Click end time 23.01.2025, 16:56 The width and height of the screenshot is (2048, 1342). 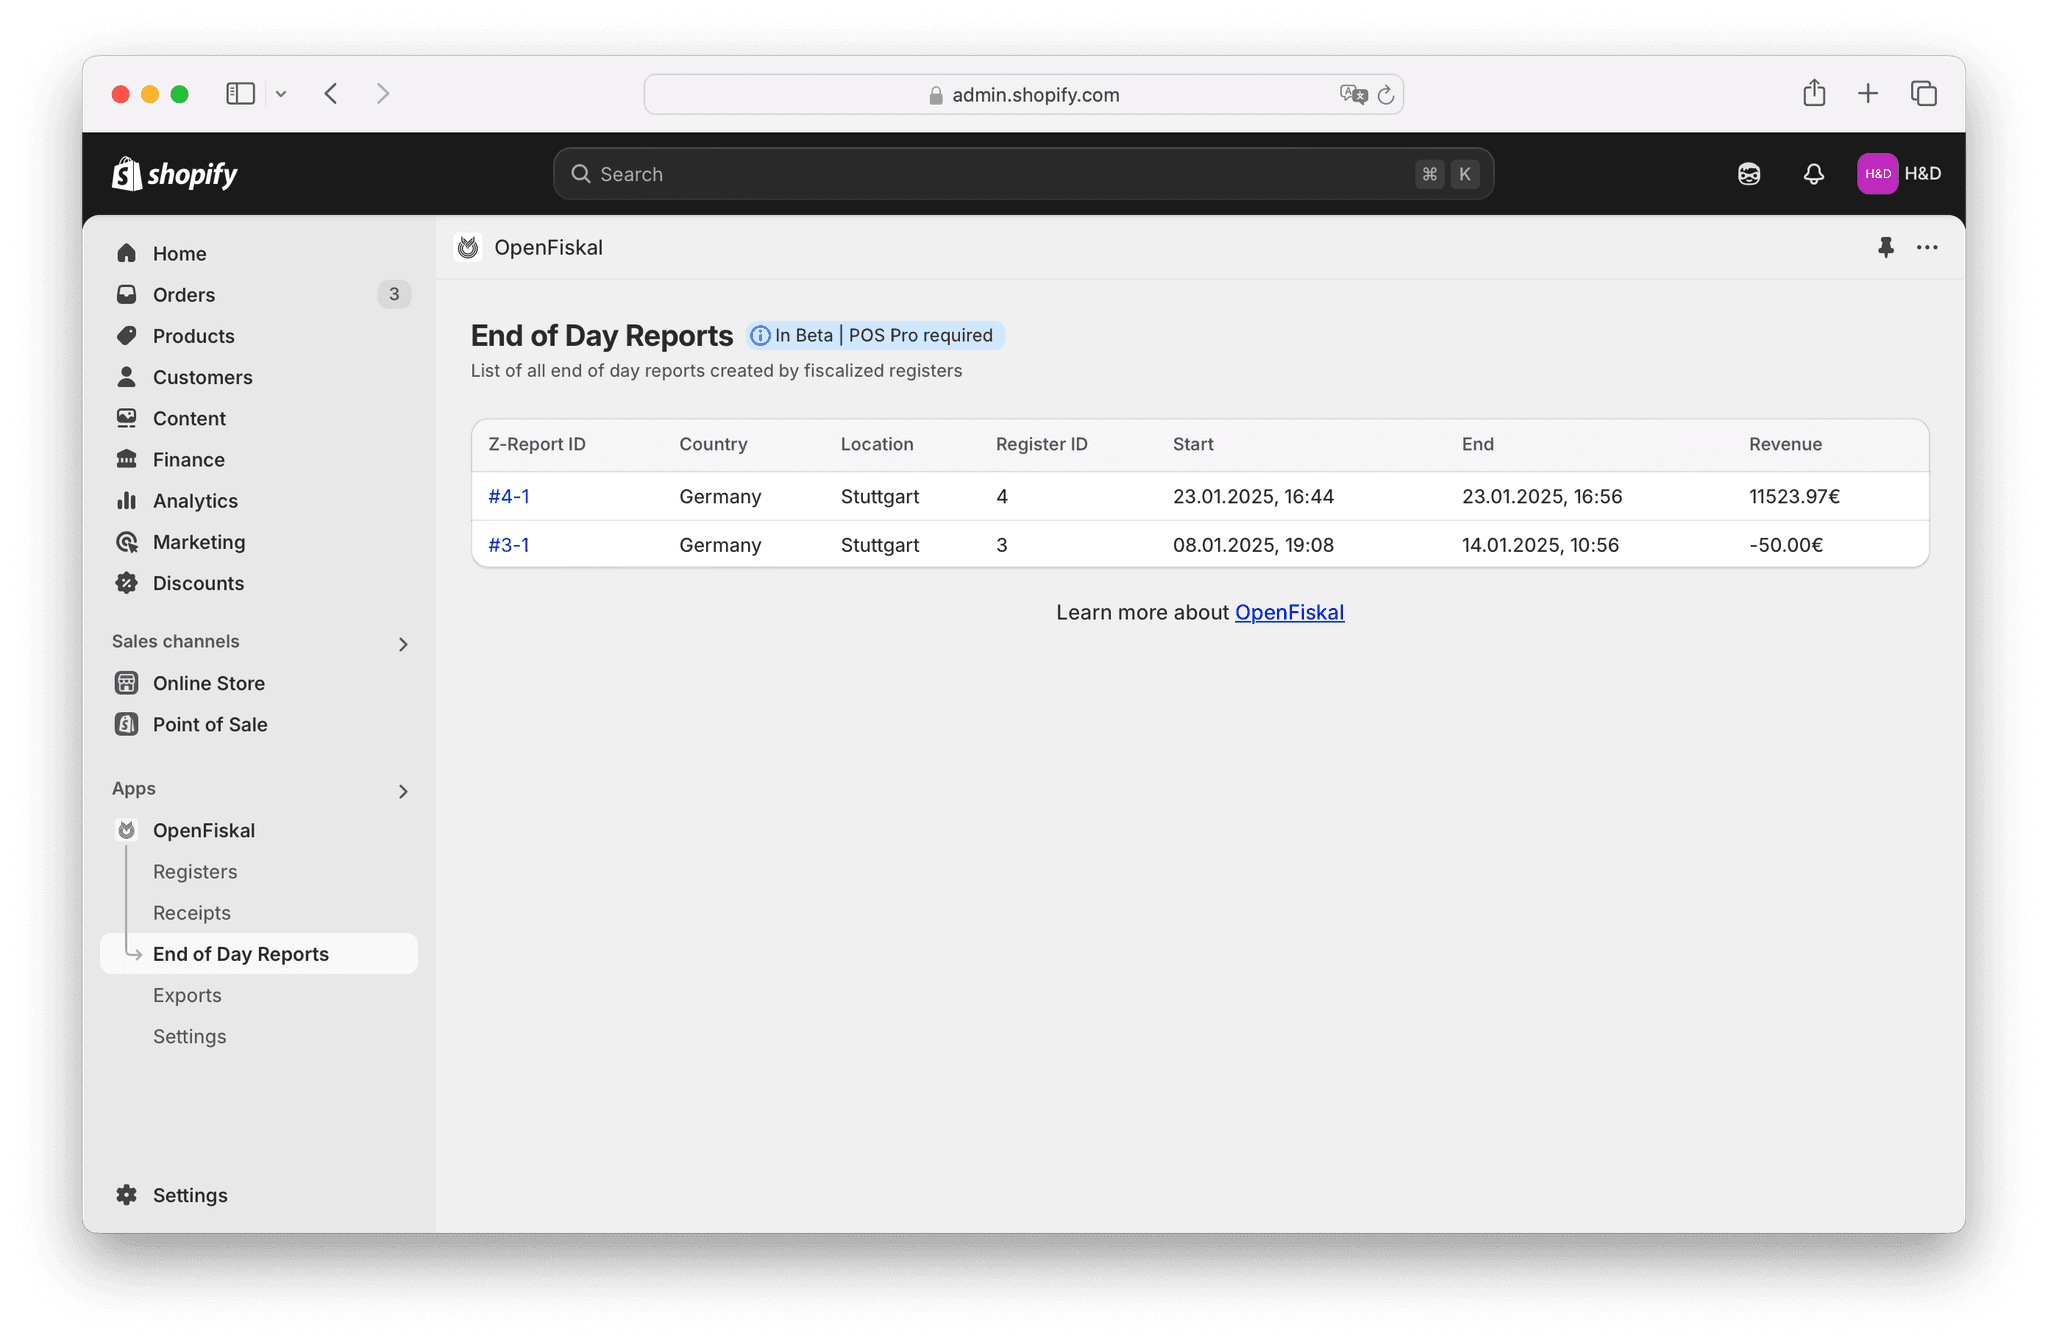1542,496
